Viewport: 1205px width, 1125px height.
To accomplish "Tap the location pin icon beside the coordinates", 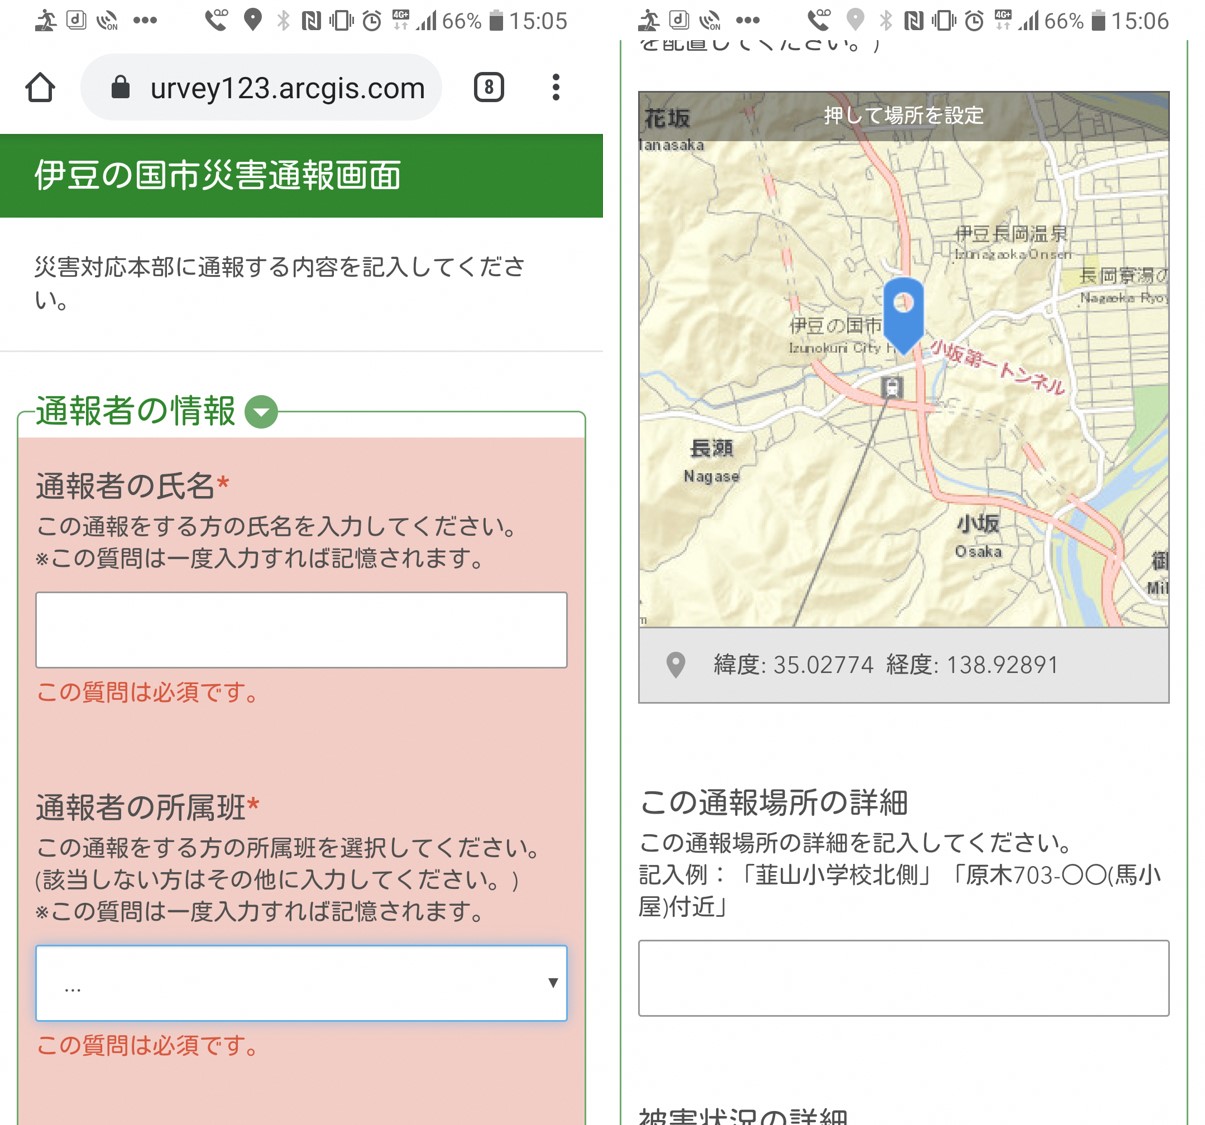I will click(676, 664).
